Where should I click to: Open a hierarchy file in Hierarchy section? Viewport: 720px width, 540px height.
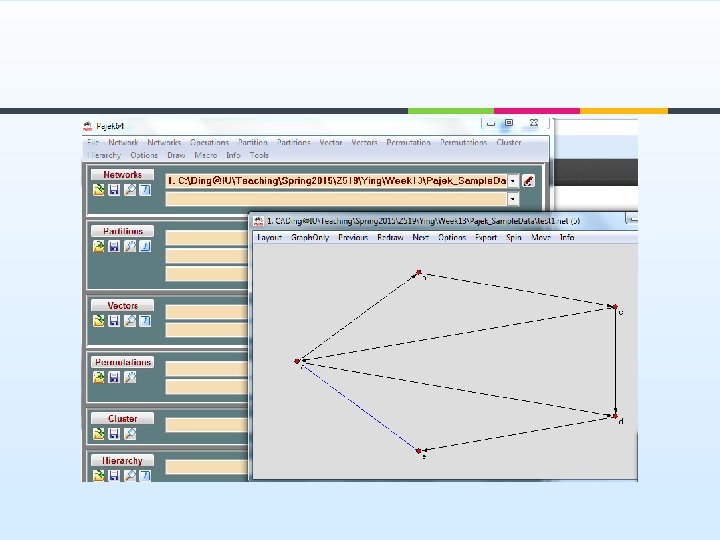98,475
